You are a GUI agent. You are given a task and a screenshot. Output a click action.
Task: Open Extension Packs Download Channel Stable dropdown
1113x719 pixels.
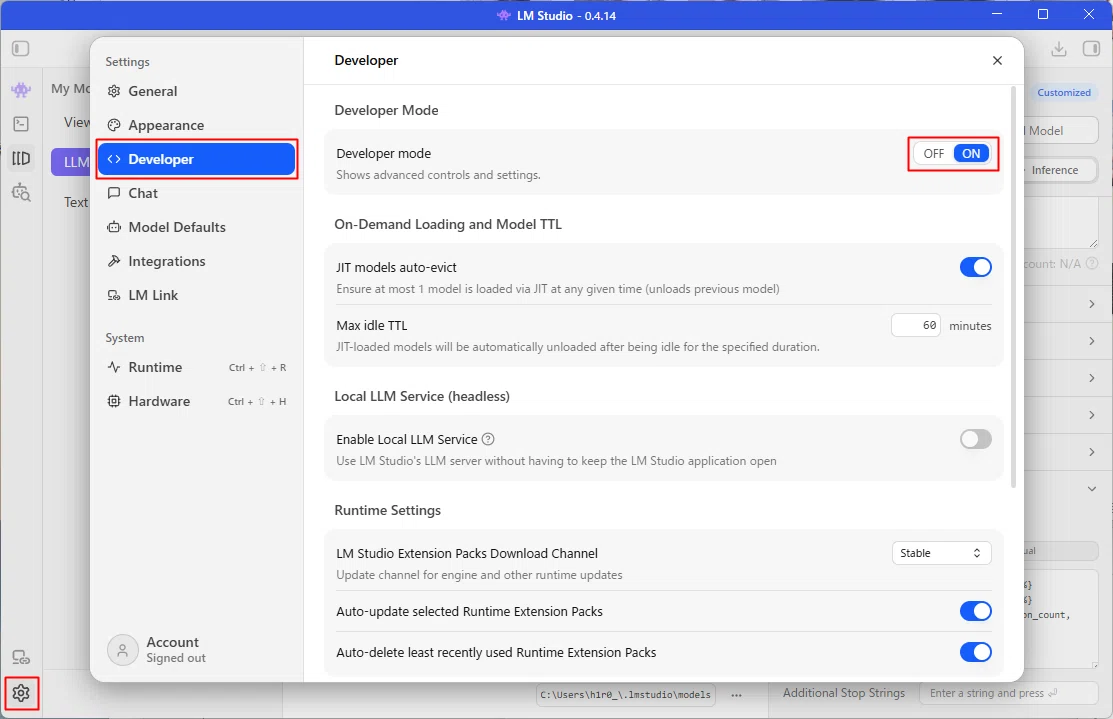point(941,553)
